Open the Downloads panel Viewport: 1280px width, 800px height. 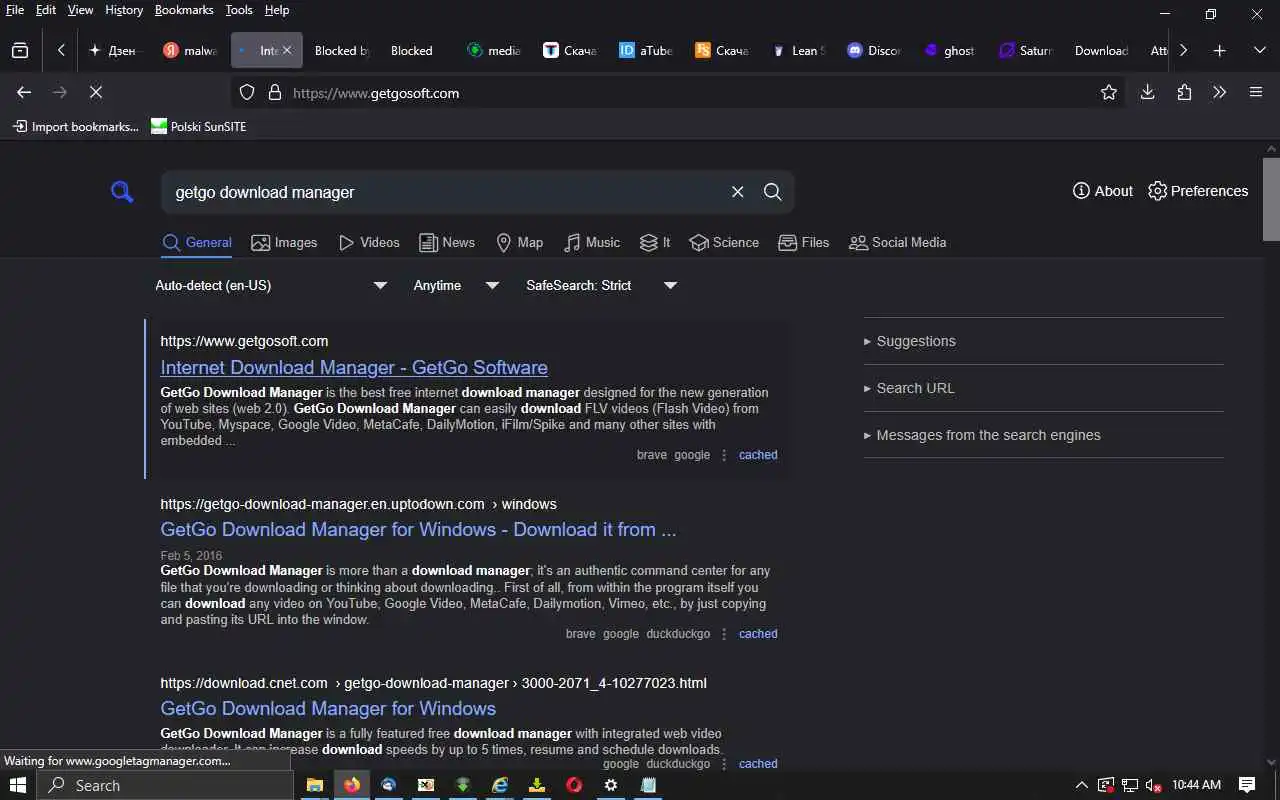pos(1147,92)
